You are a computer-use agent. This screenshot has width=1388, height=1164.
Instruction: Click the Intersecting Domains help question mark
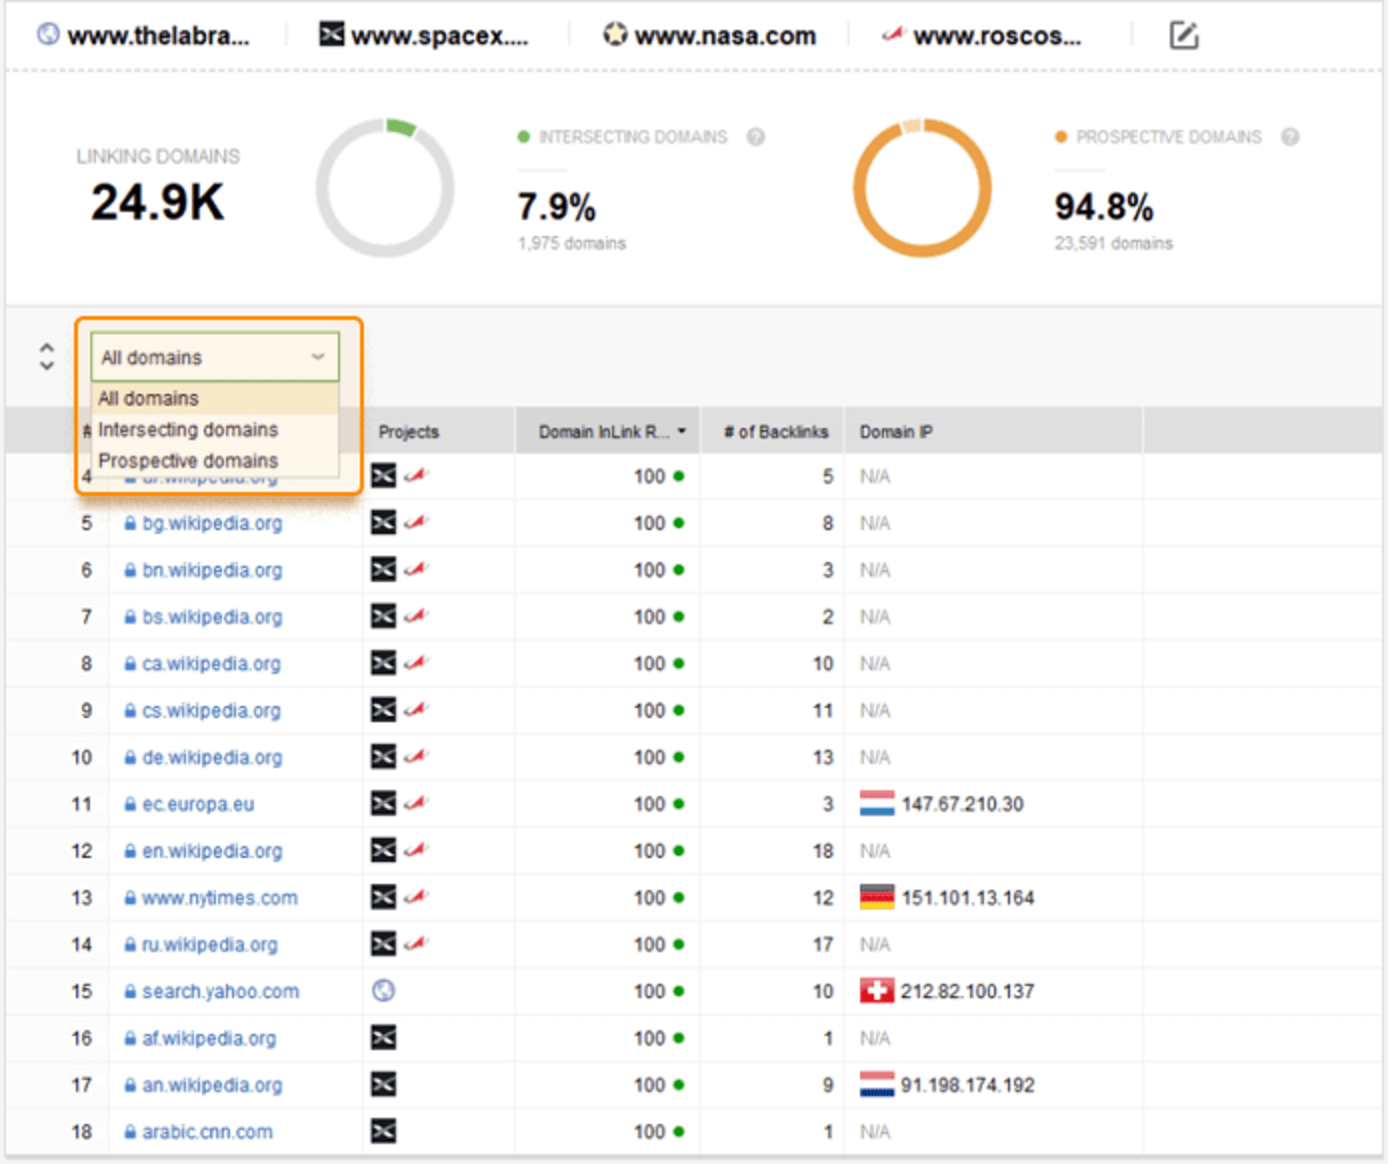point(757,137)
